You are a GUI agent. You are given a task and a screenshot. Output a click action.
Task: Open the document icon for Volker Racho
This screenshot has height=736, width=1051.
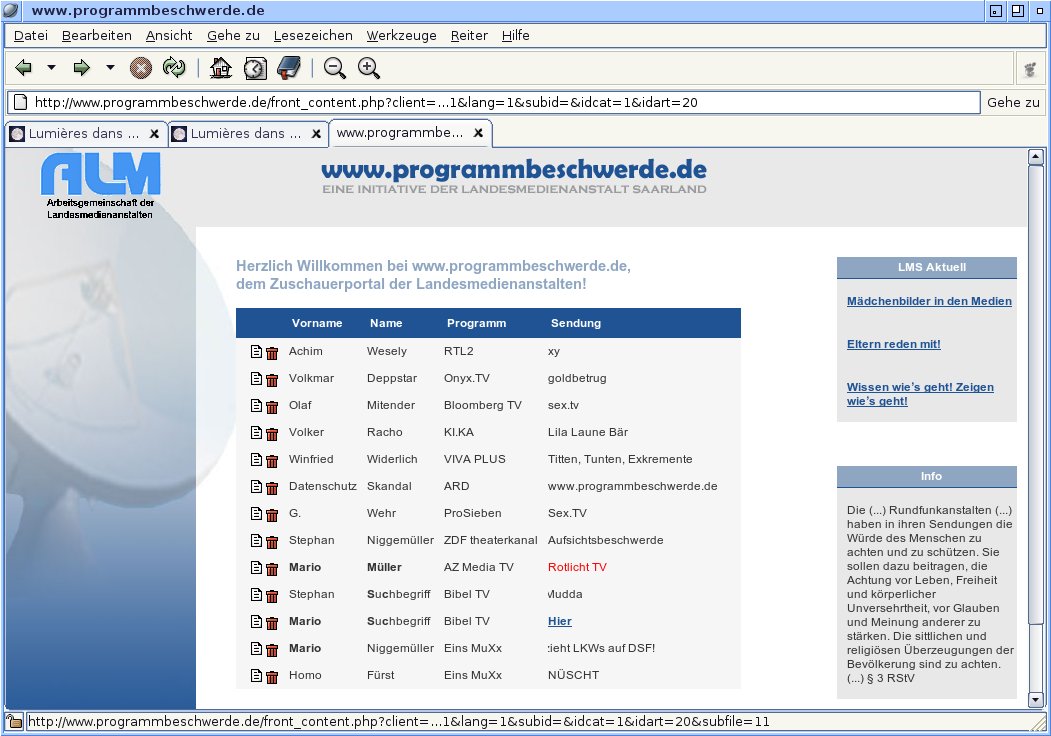256,432
